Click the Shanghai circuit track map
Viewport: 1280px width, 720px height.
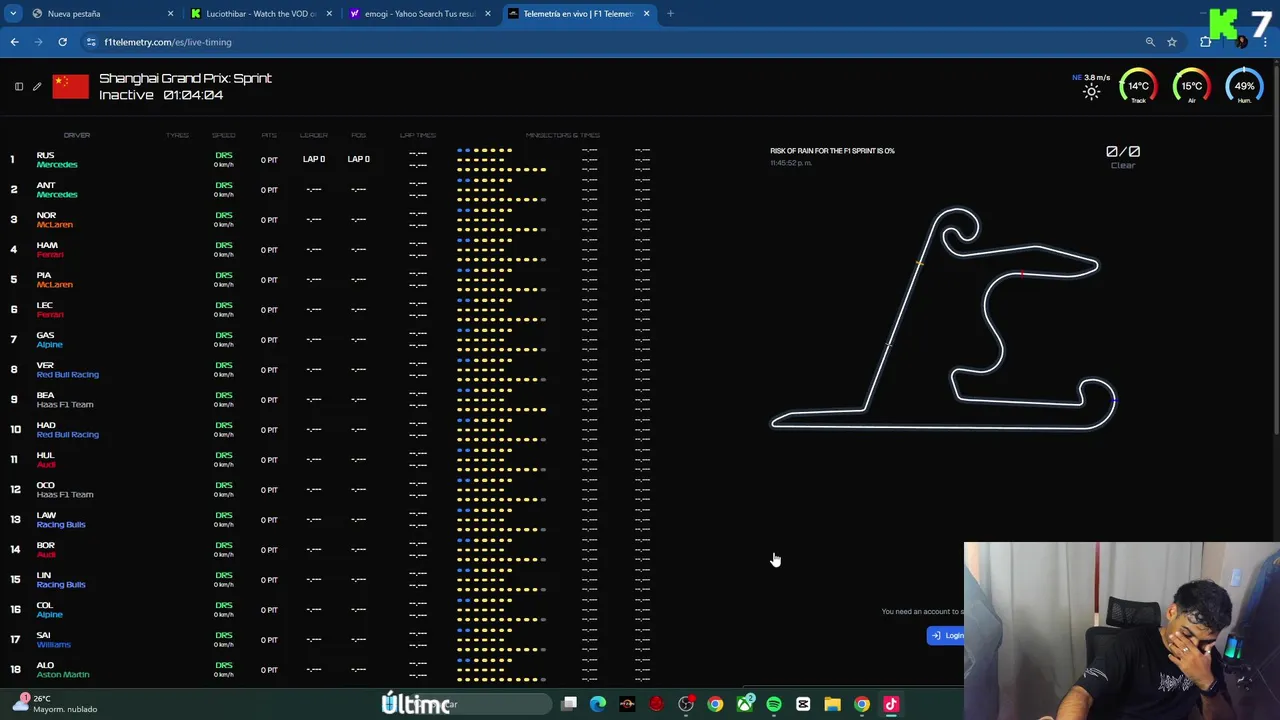[x=943, y=319]
